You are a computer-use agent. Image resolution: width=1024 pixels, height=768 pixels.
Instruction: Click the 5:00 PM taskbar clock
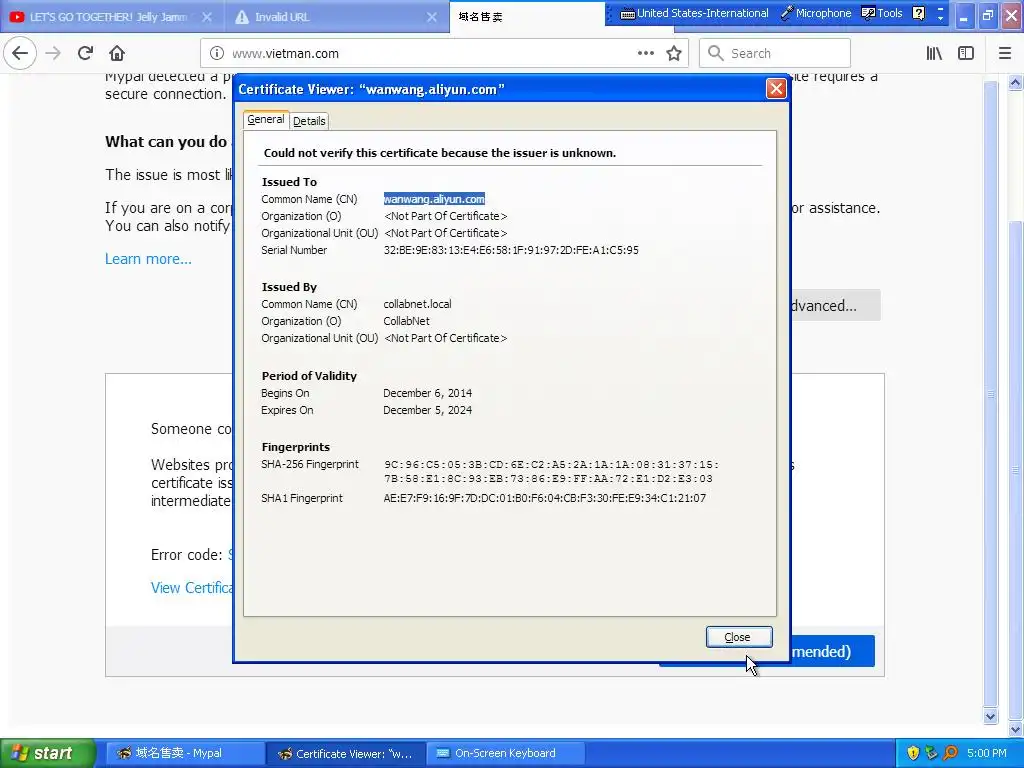pos(986,753)
